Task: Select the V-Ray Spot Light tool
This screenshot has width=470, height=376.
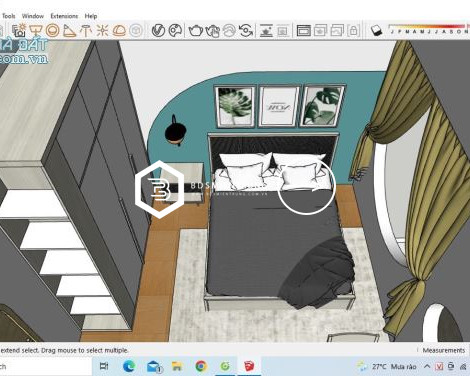Action: coord(70,31)
